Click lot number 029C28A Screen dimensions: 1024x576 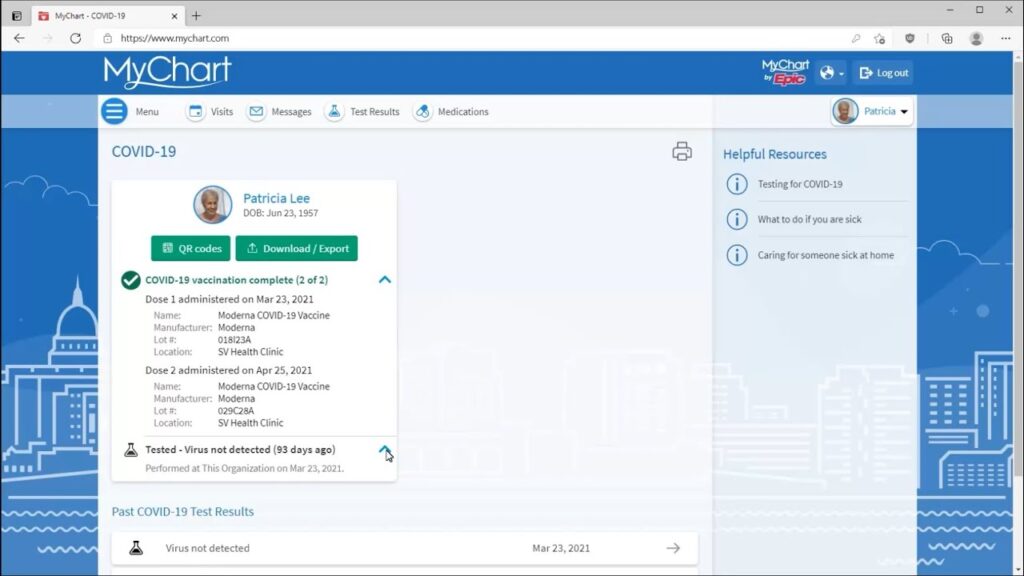(x=236, y=411)
